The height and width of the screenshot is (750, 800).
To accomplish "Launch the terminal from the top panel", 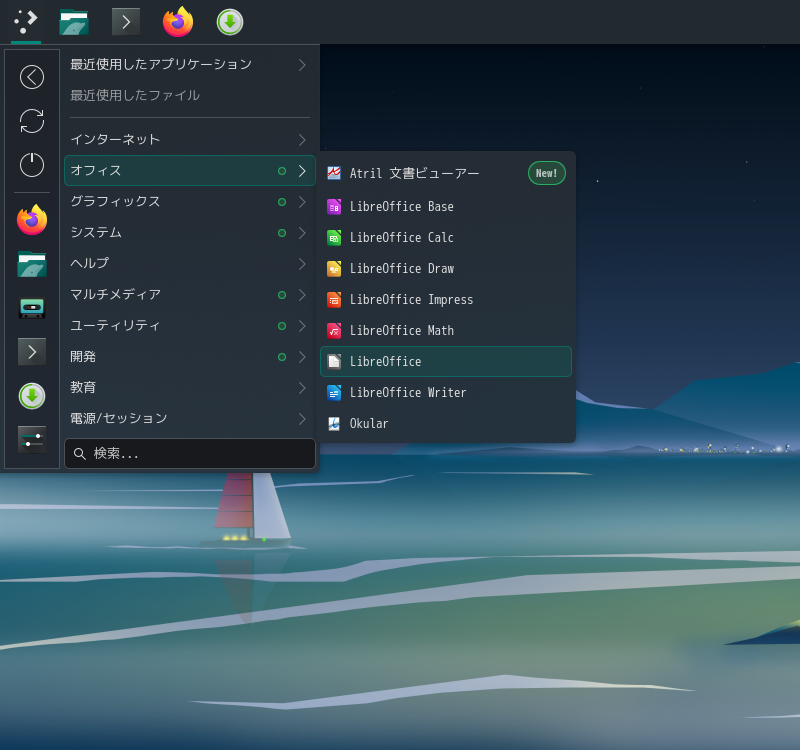I will pos(126,22).
